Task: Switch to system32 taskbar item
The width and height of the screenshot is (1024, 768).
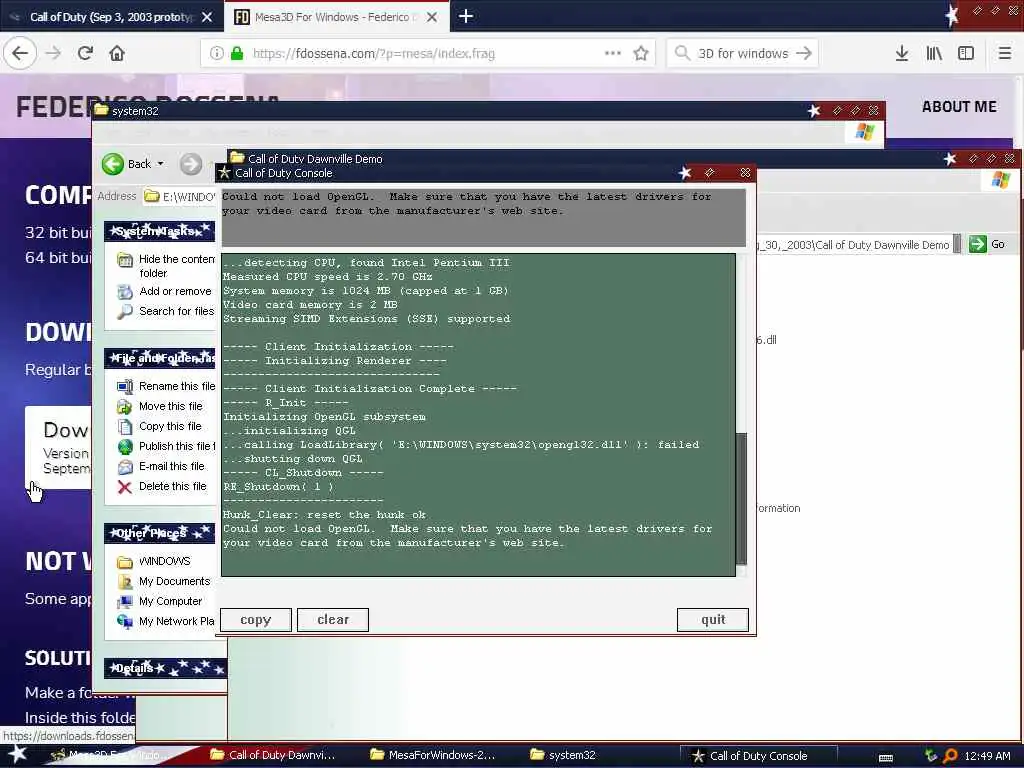Action: click(563, 755)
